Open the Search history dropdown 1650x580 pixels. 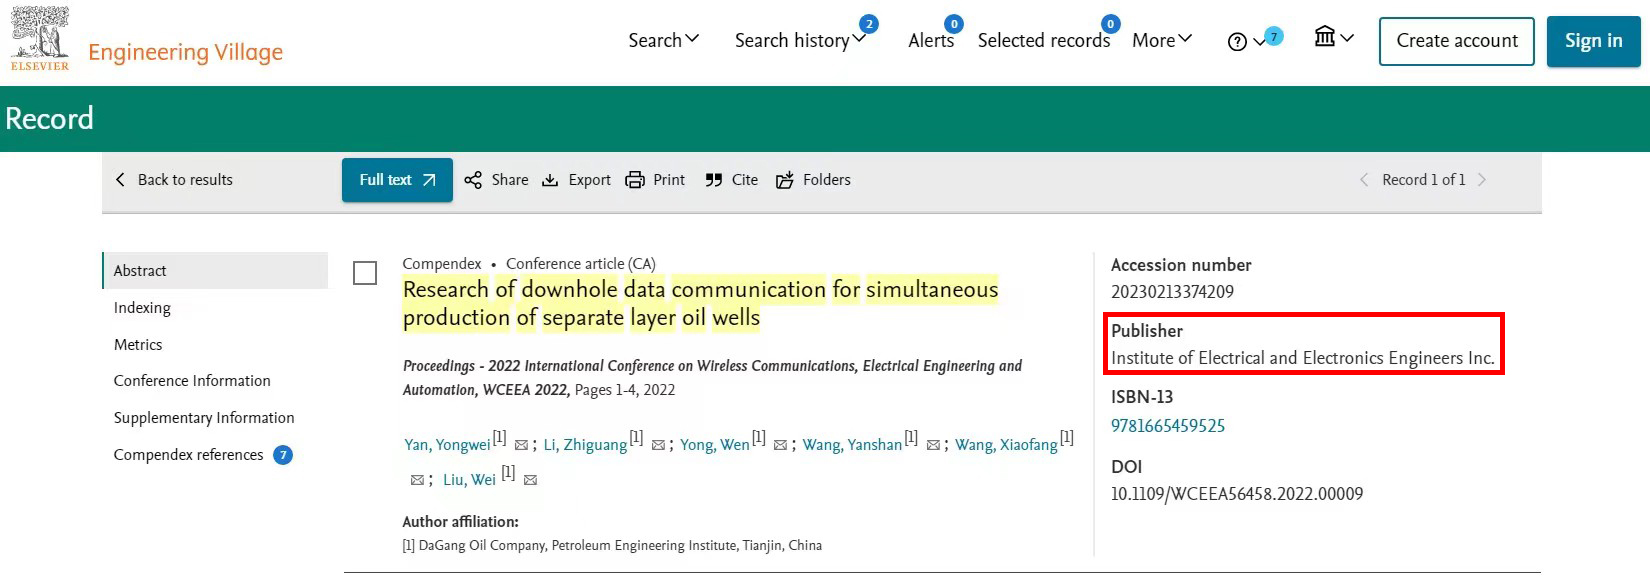(800, 40)
